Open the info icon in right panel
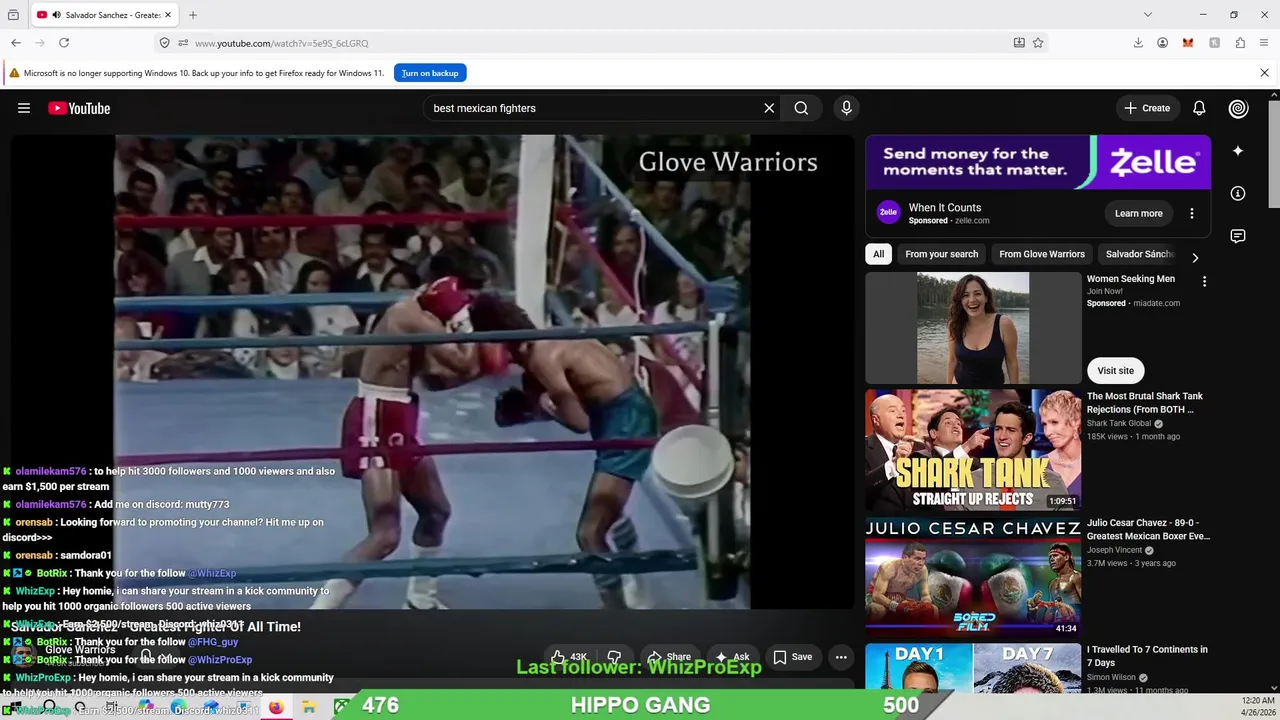 [x=1238, y=193]
